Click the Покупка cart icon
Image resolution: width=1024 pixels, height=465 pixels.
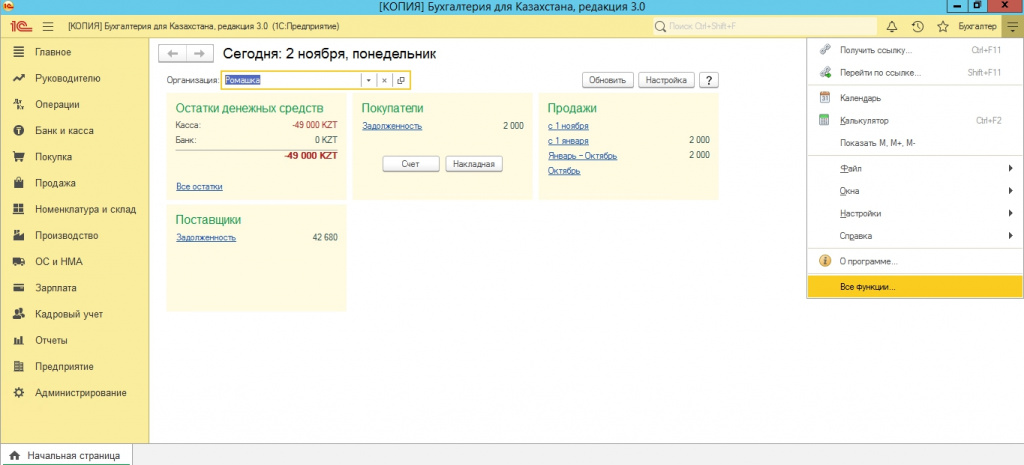point(19,157)
